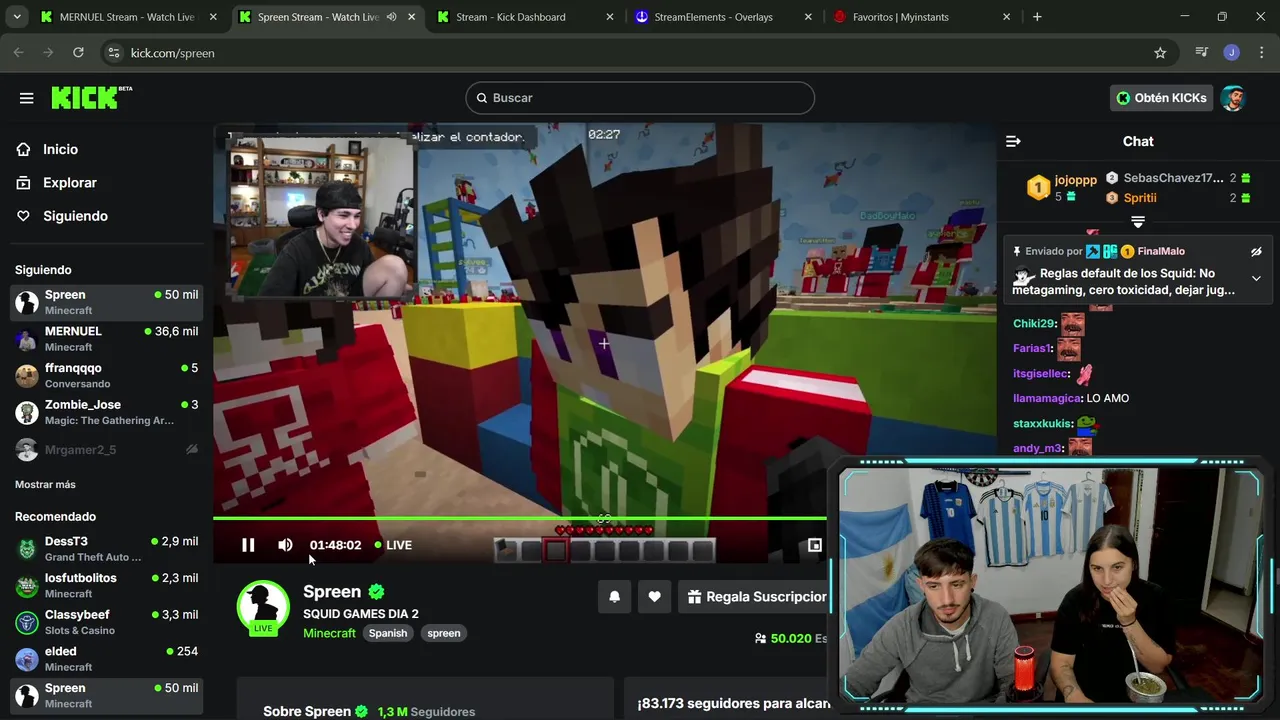Open site information icon in address bar

click(x=113, y=53)
